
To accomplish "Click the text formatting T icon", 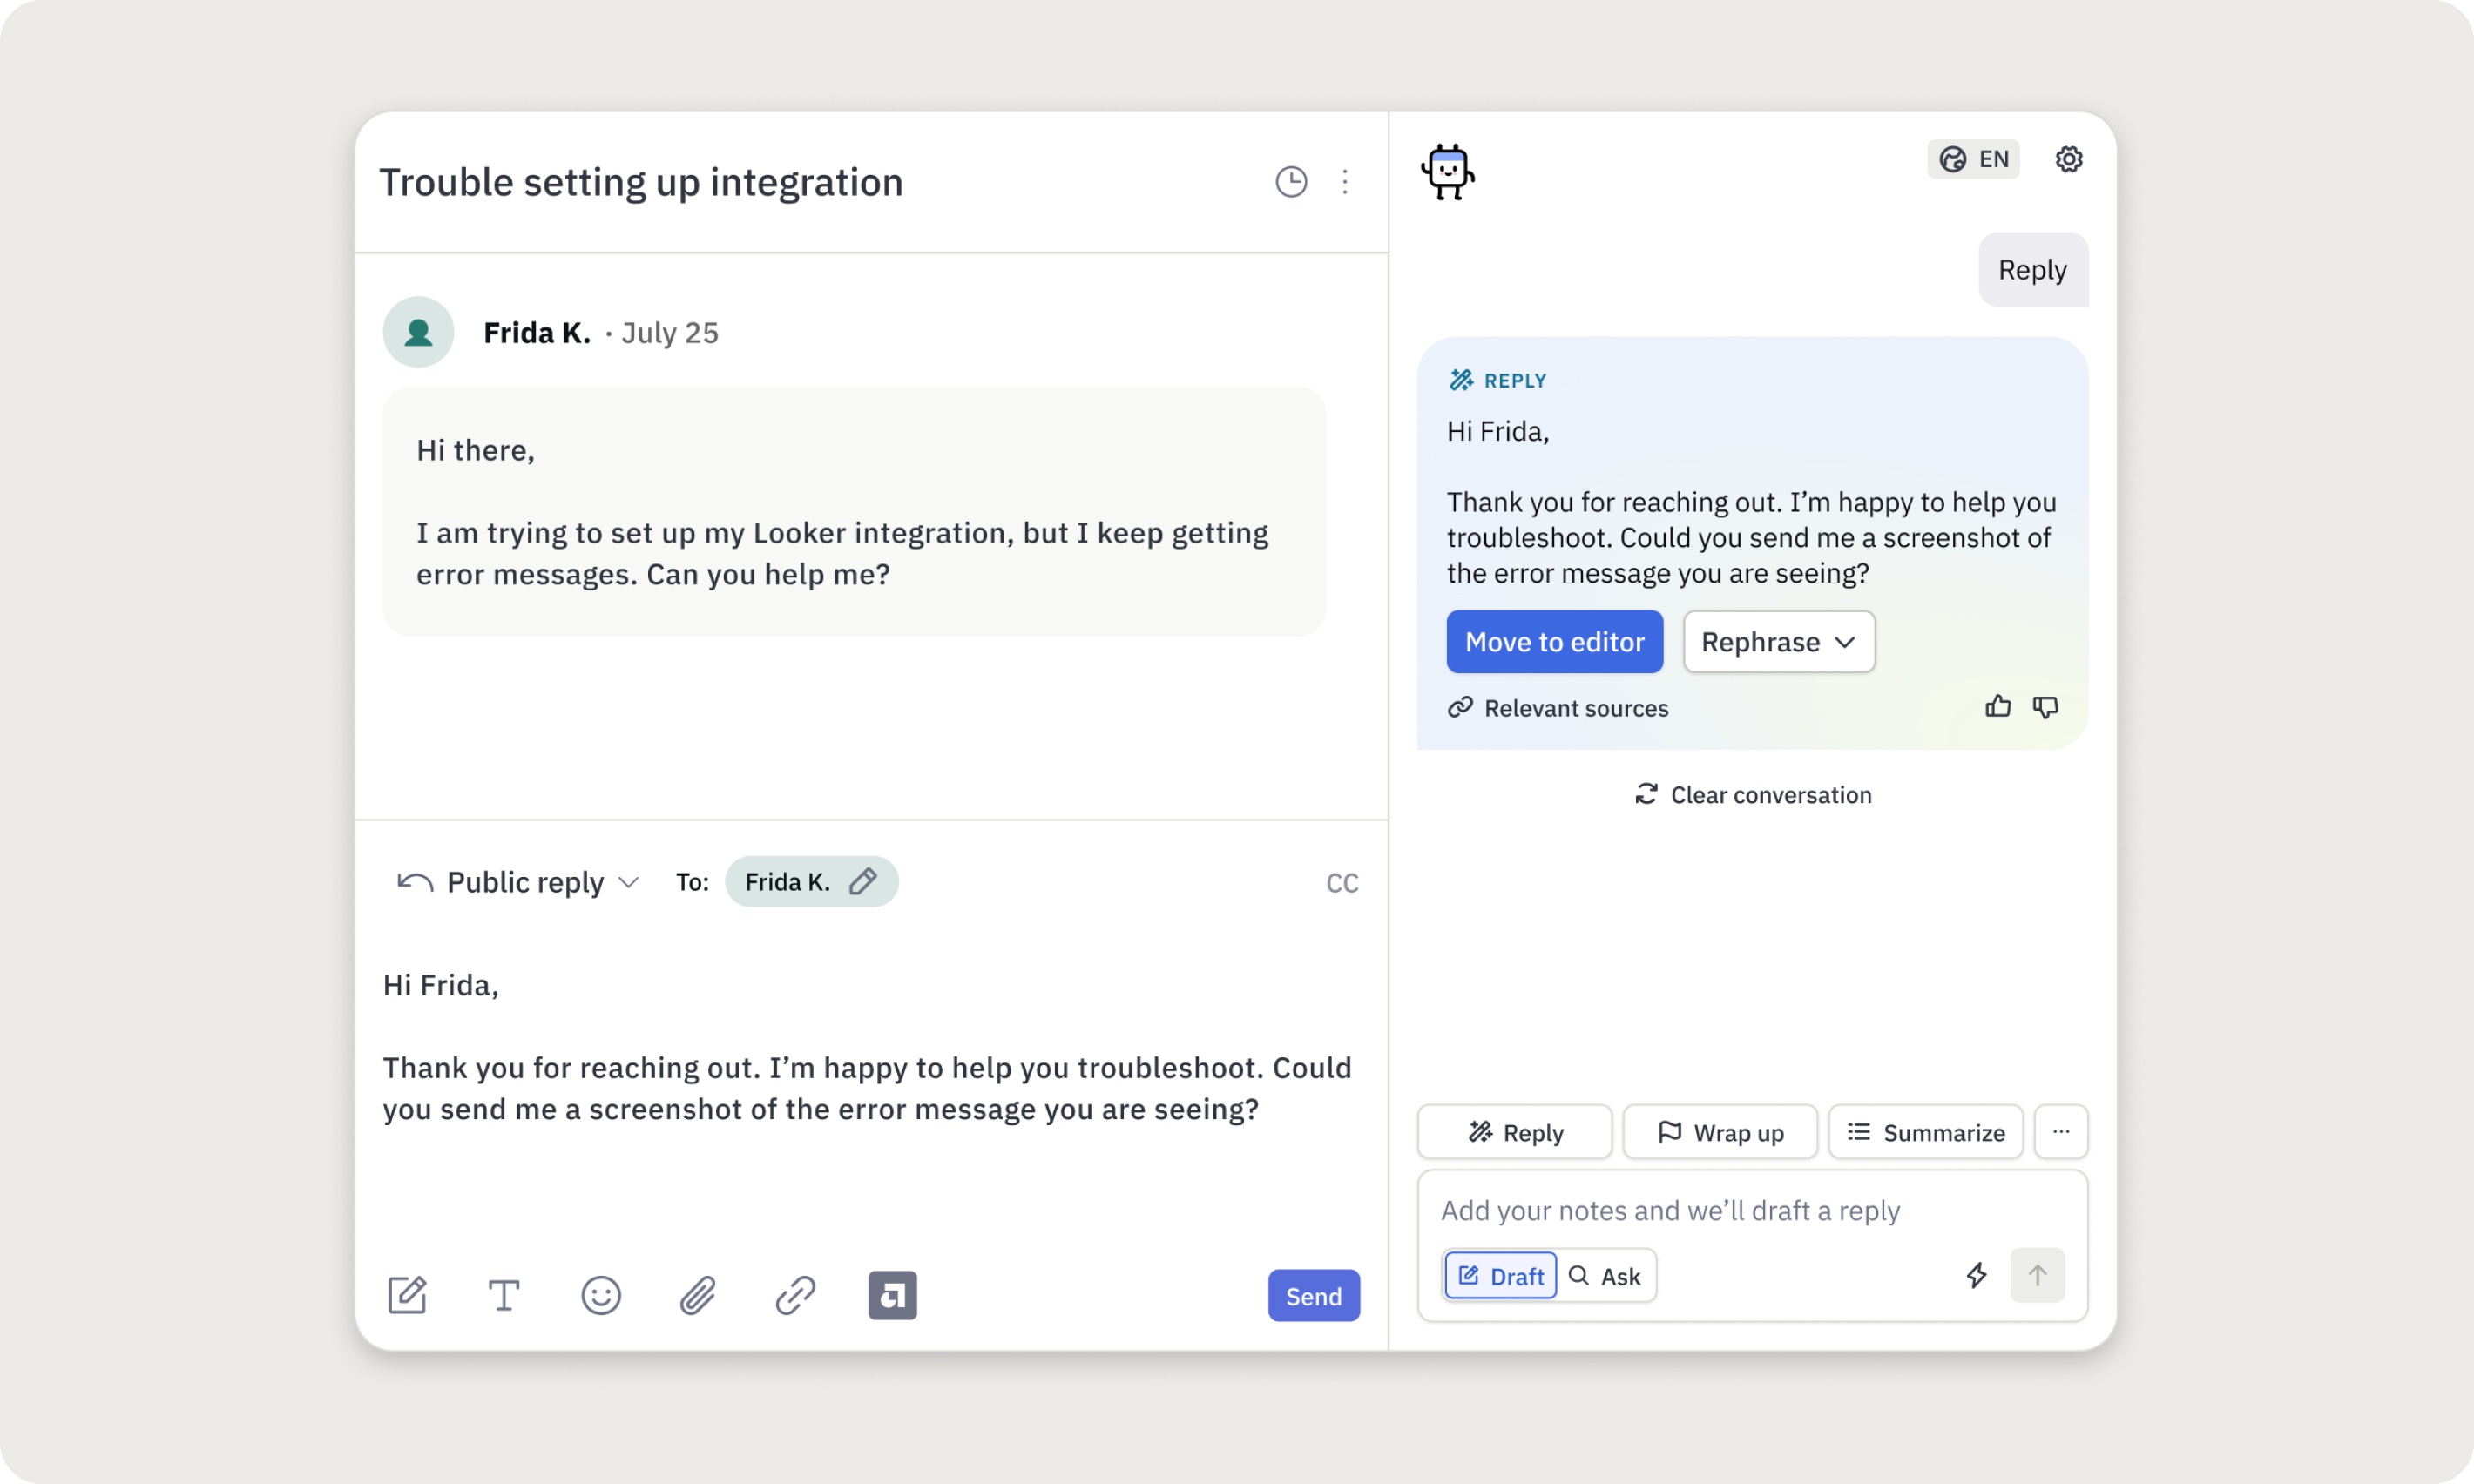I will [504, 1296].
